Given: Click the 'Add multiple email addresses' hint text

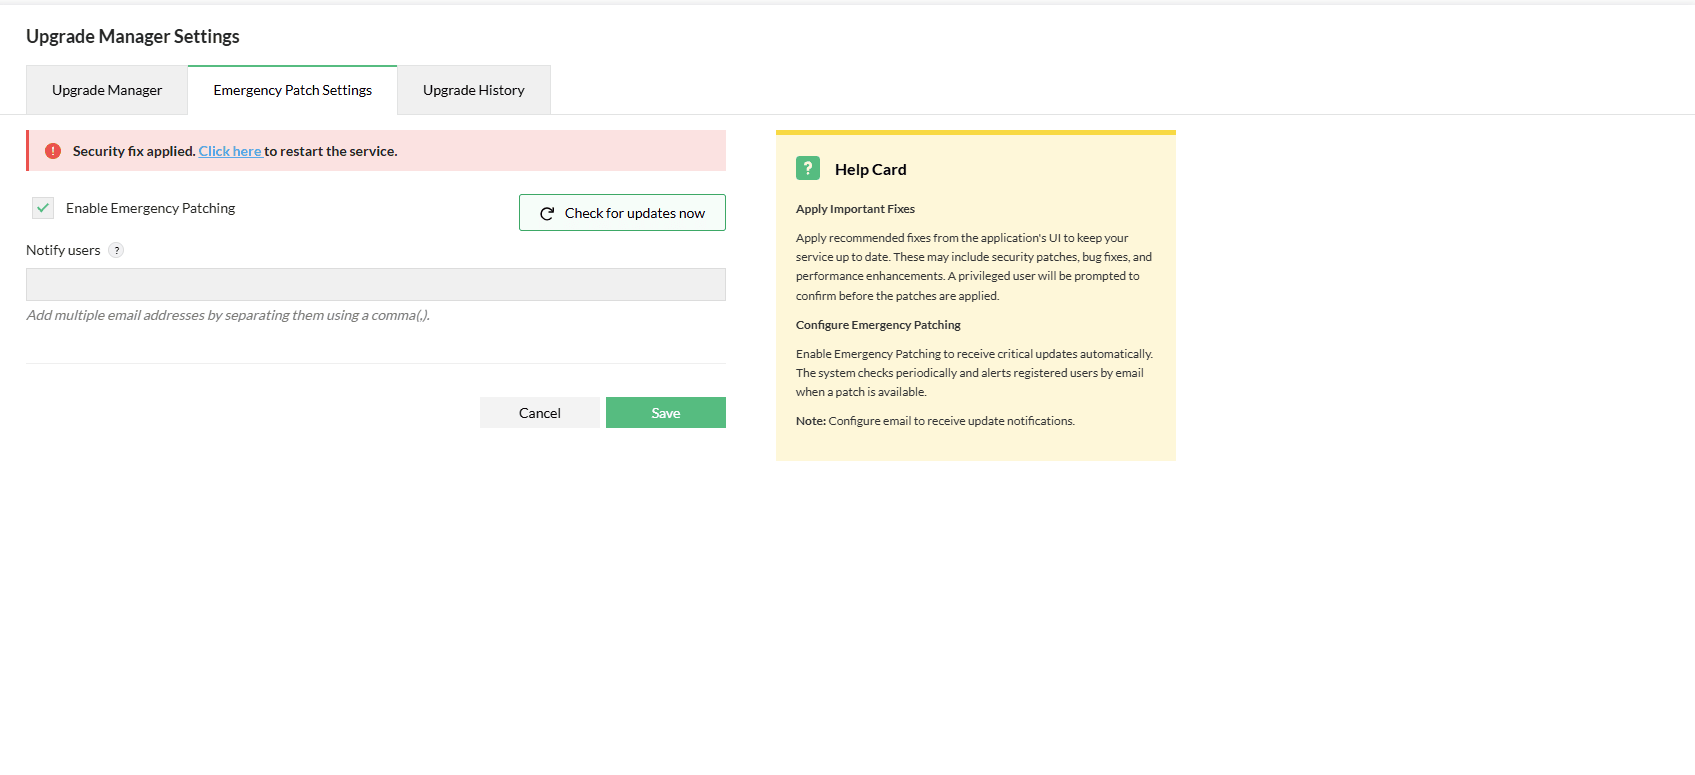Looking at the screenshot, I should point(228,315).
